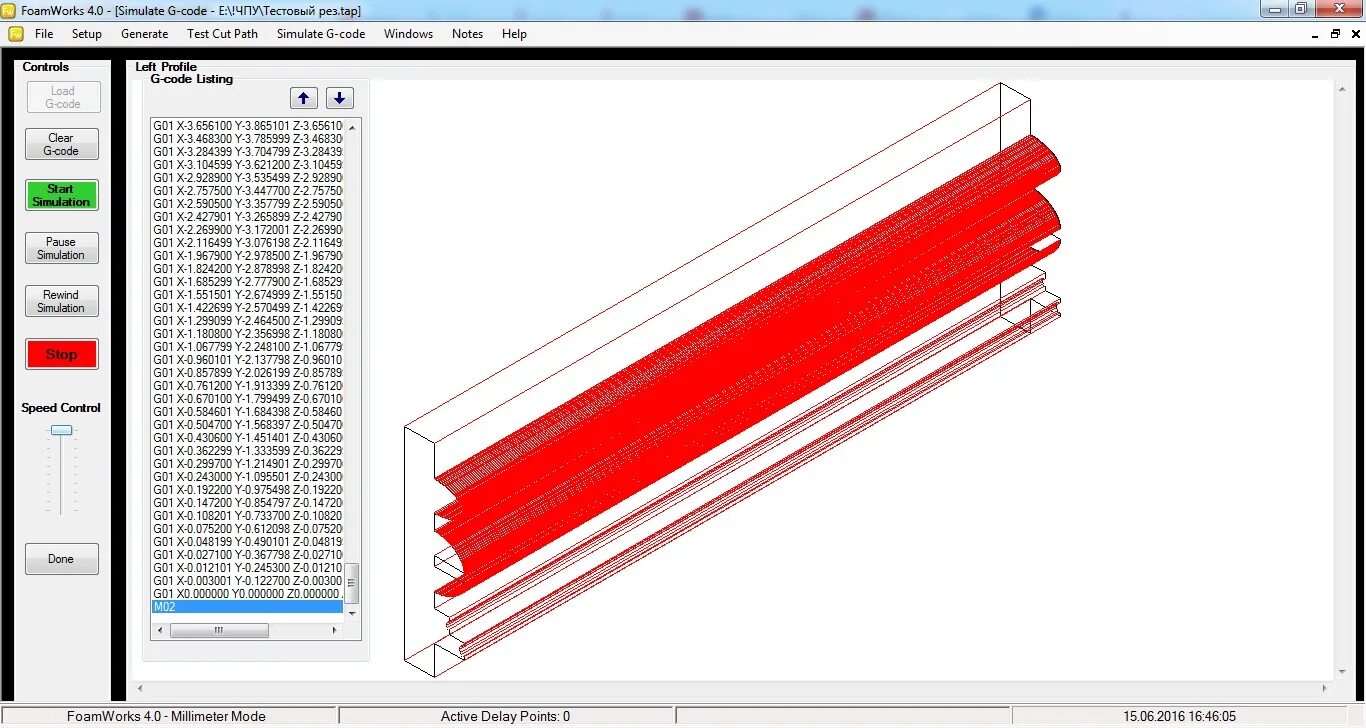Click the G-code listing horizontal scrollbar thumb
Image resolution: width=1366 pixels, height=728 pixels.
click(x=219, y=631)
